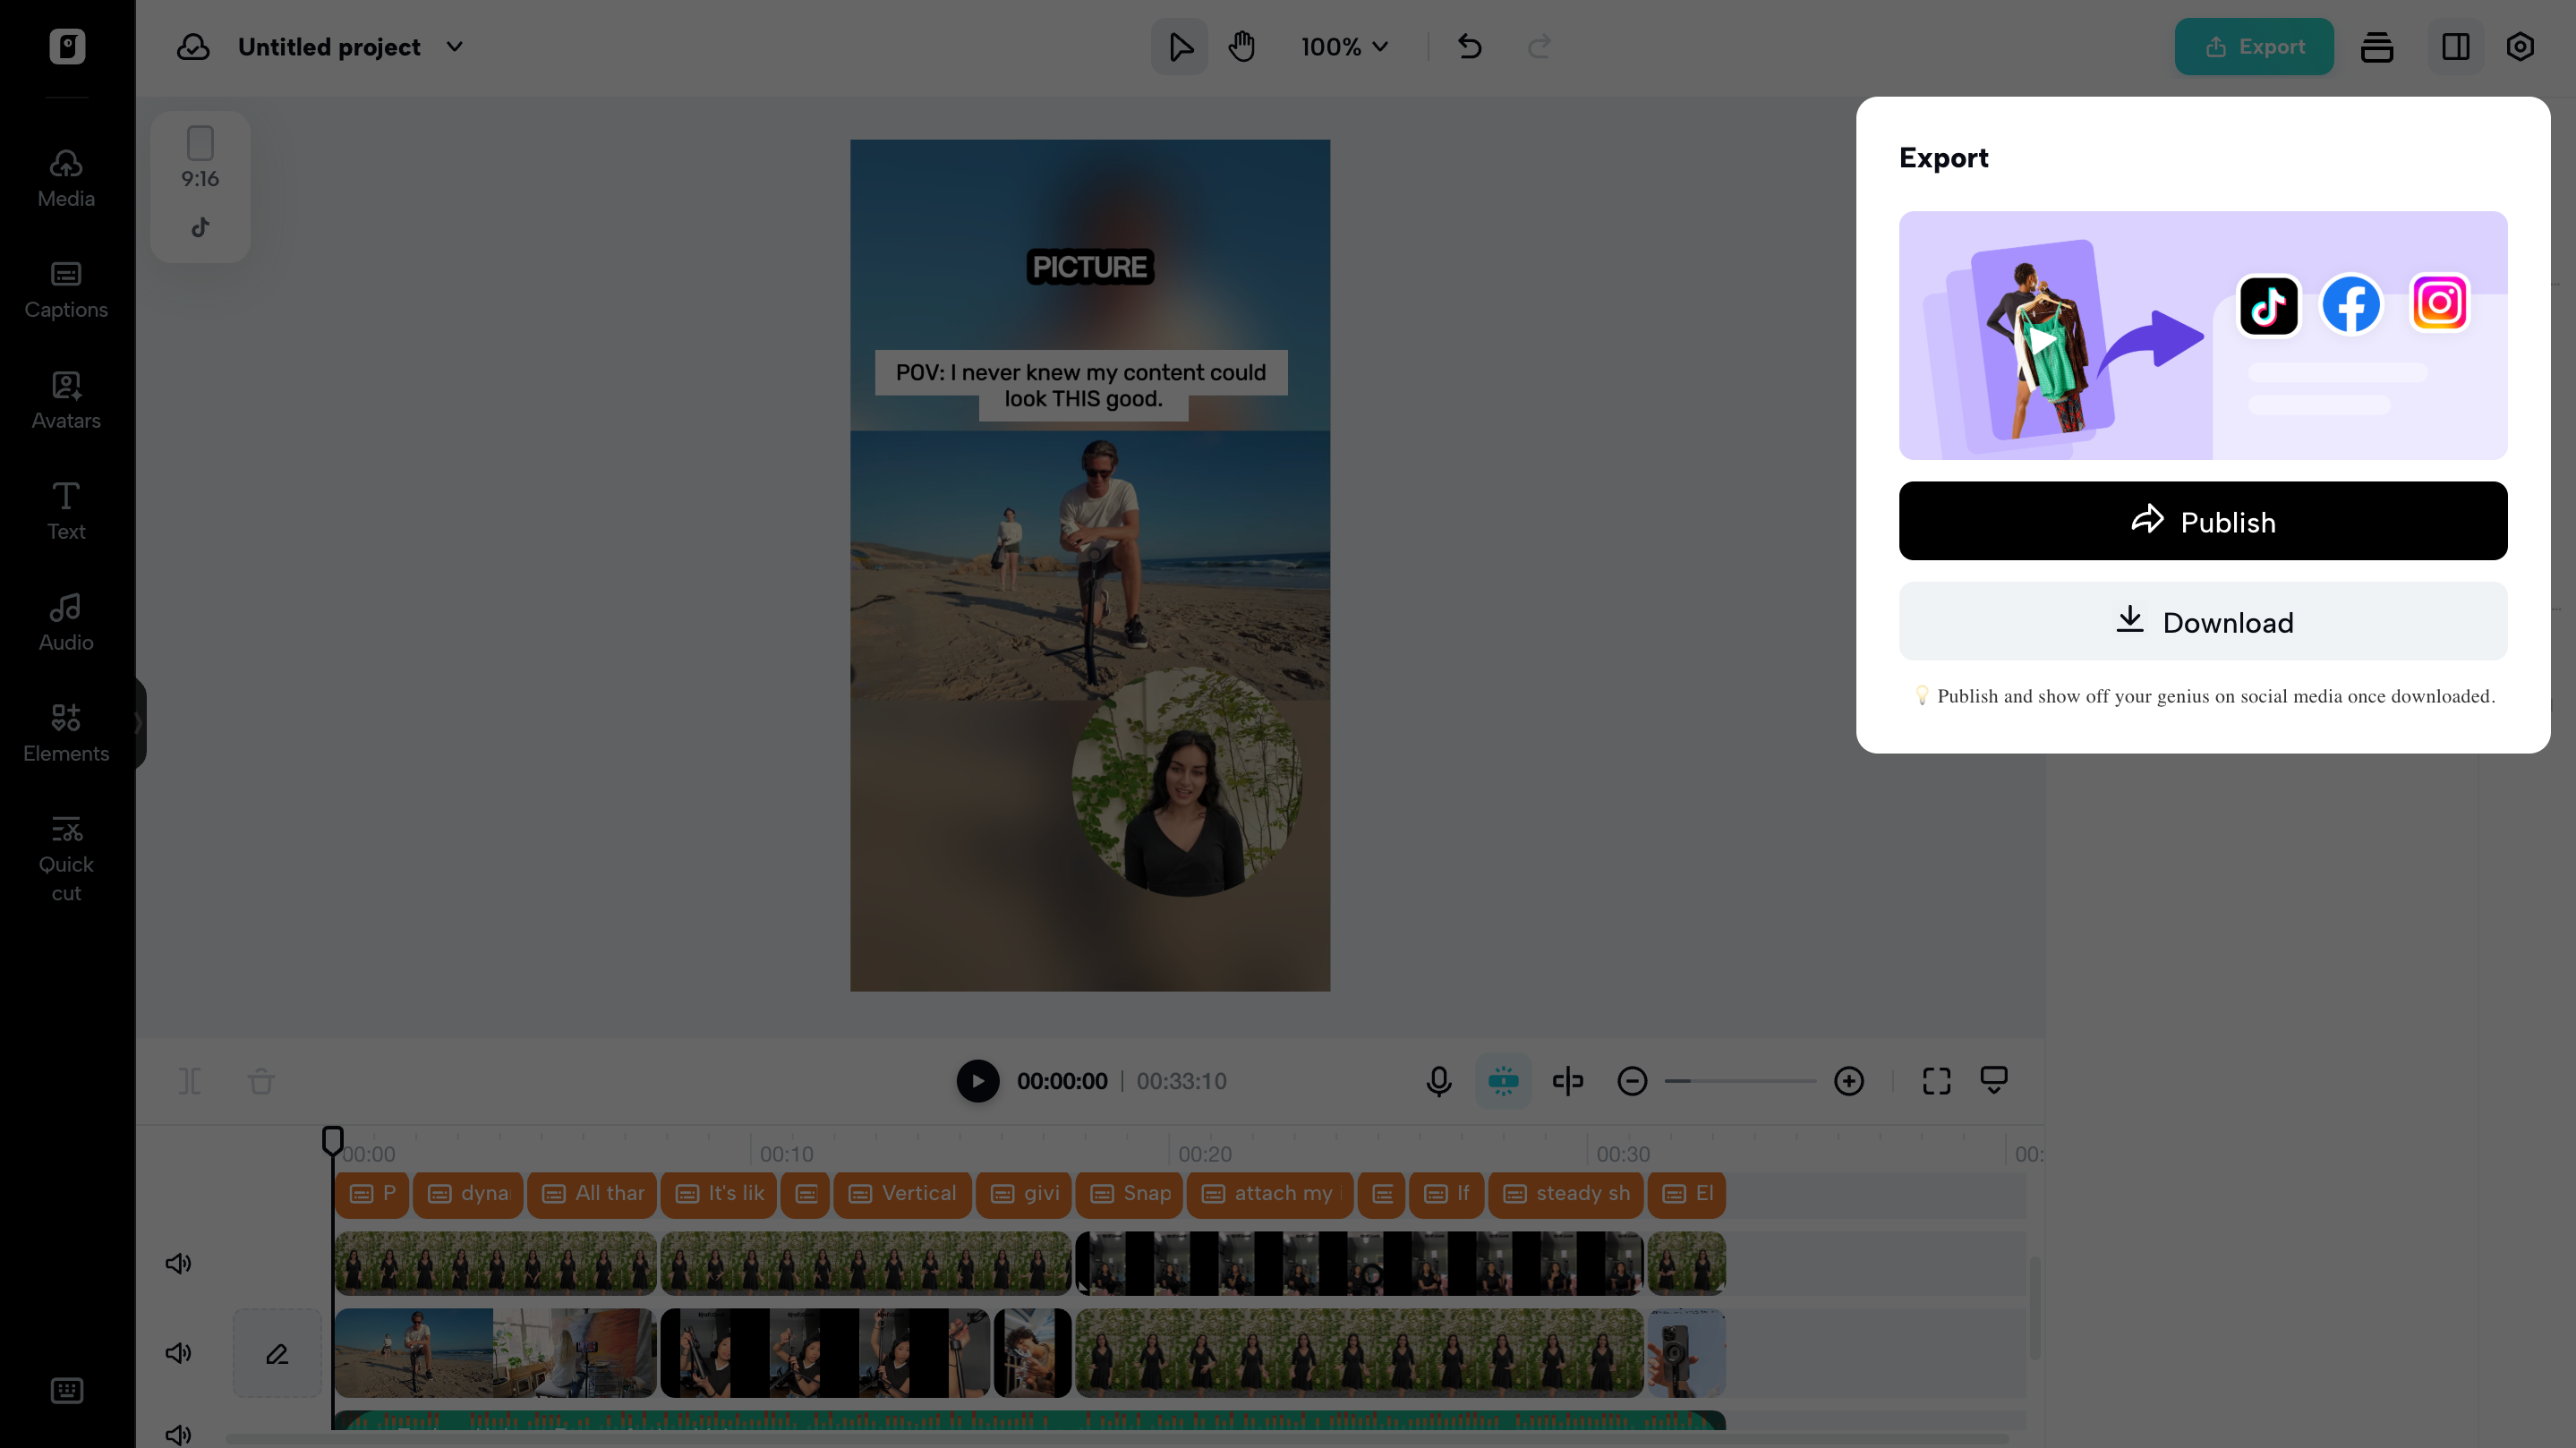This screenshot has height=1448, width=2576.
Task: Switch to the hand pan tool
Action: tap(1242, 46)
